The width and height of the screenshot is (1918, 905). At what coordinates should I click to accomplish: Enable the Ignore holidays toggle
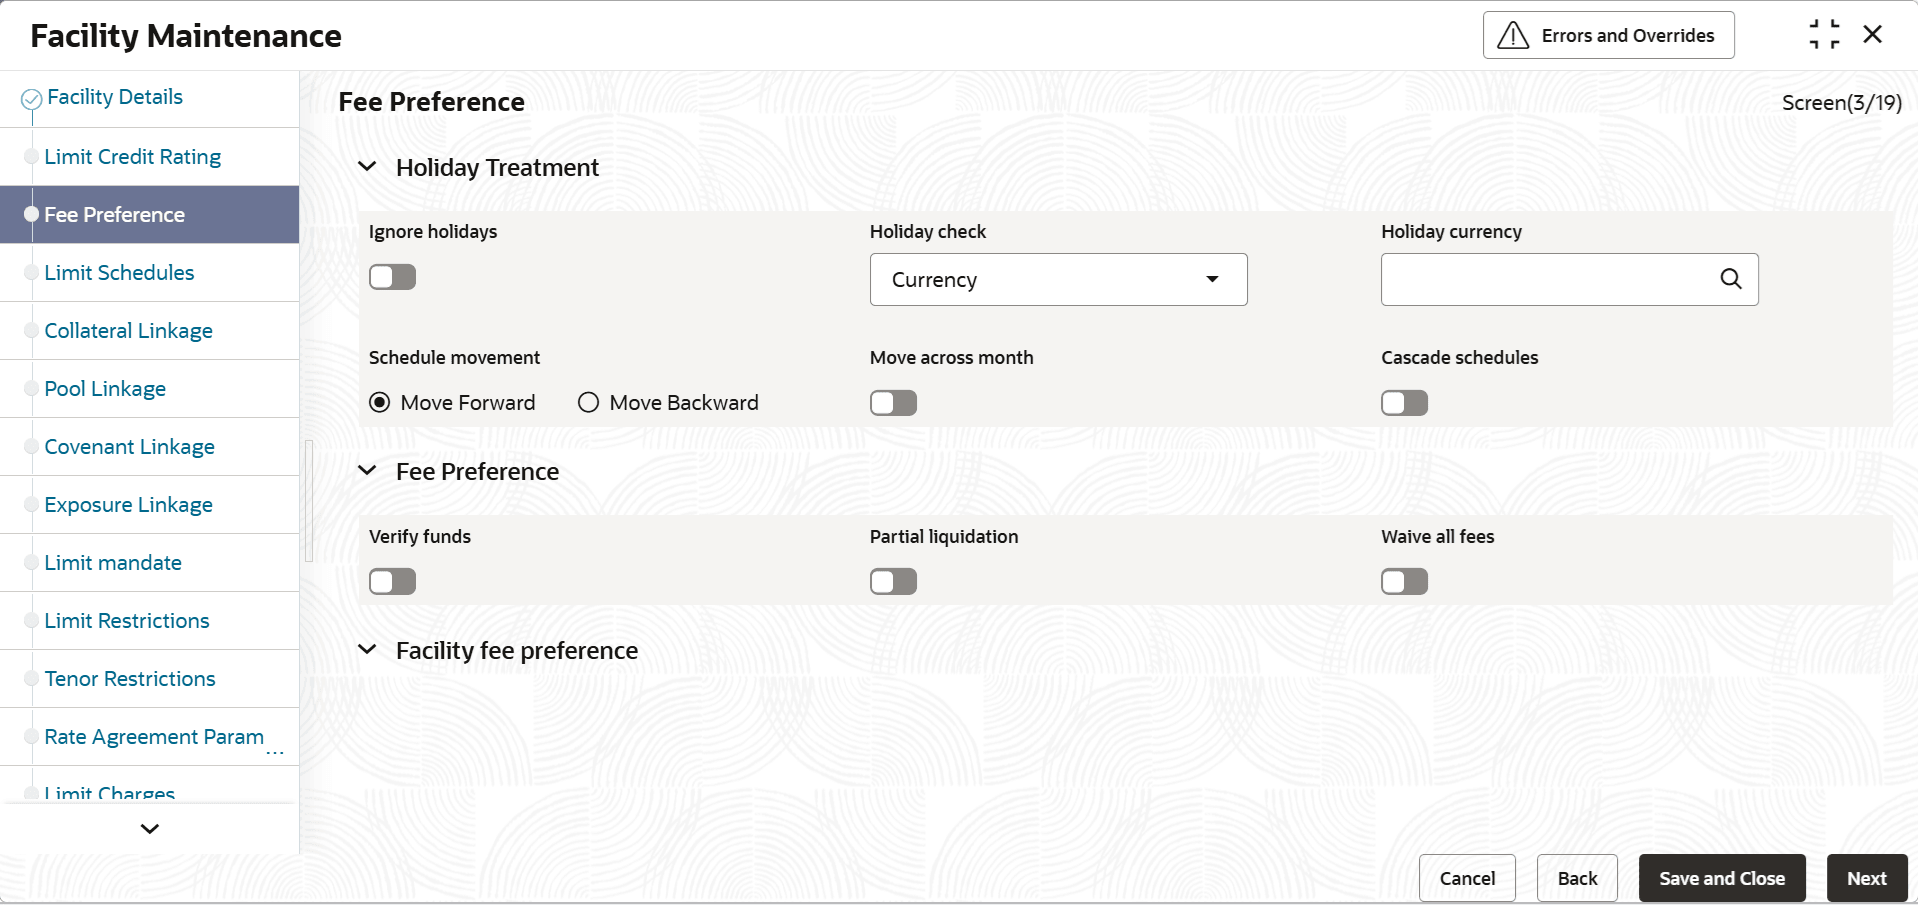point(392,277)
